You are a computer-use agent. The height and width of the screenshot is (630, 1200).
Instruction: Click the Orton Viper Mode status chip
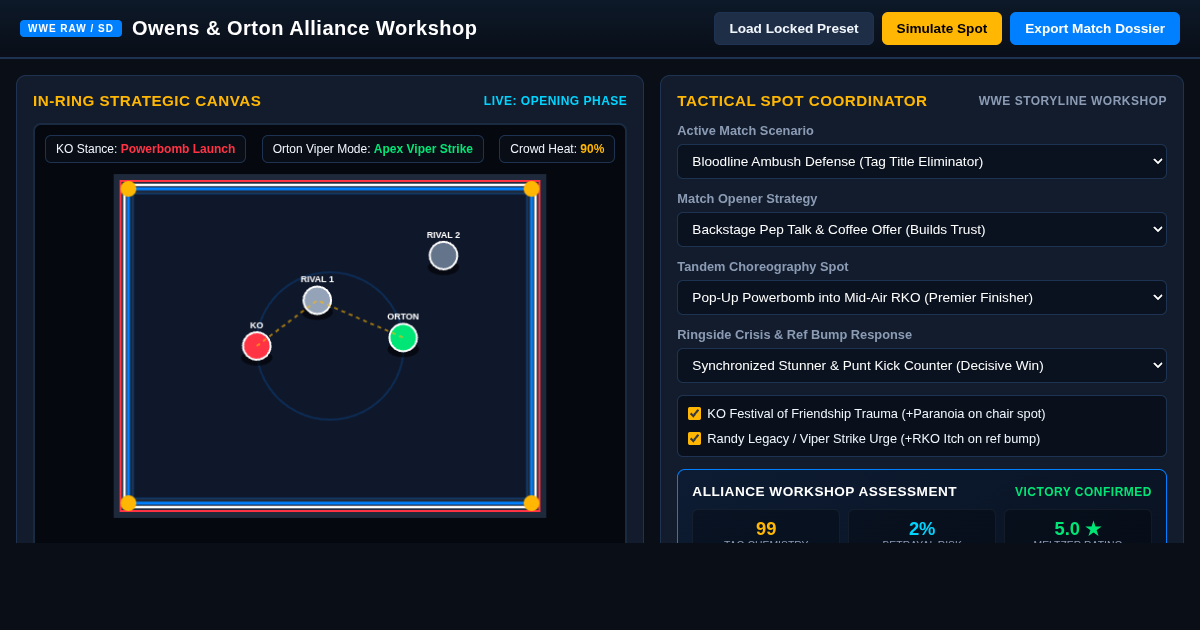click(373, 149)
